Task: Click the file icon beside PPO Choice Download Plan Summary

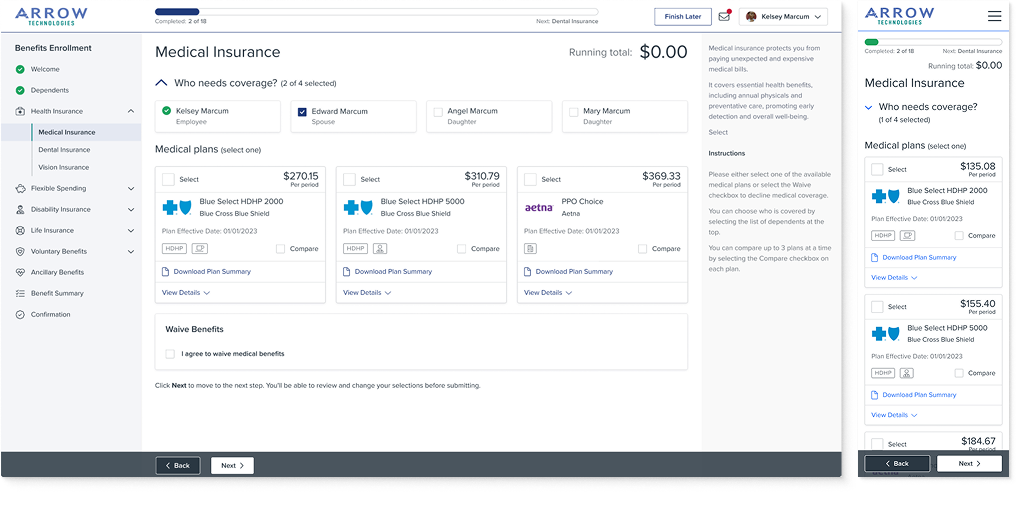Action: tap(528, 271)
